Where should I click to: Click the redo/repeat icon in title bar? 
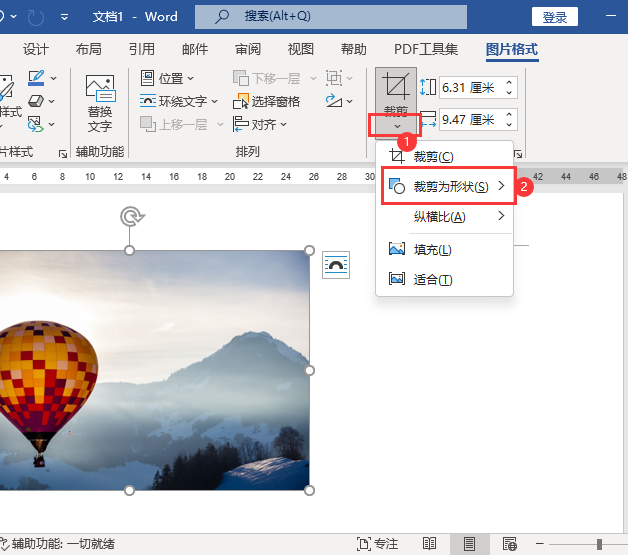[x=36, y=17]
